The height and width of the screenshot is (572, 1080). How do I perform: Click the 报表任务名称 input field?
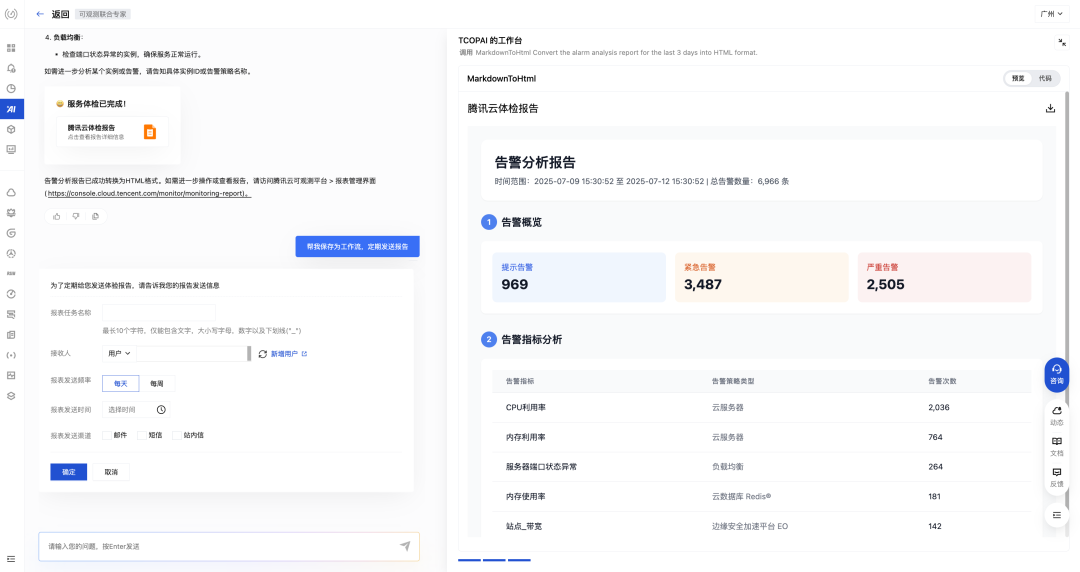click(x=159, y=313)
